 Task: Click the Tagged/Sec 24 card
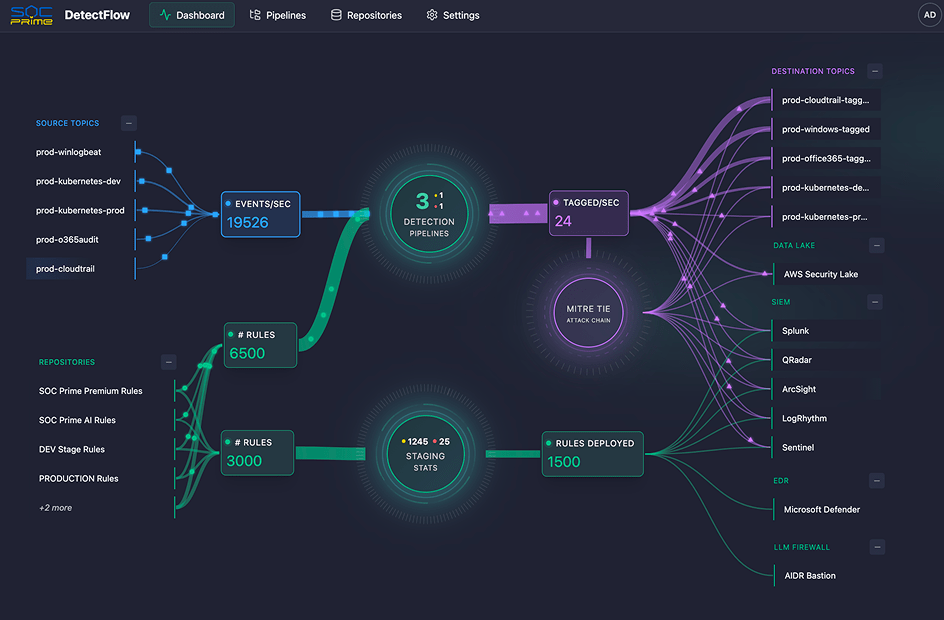tap(588, 213)
